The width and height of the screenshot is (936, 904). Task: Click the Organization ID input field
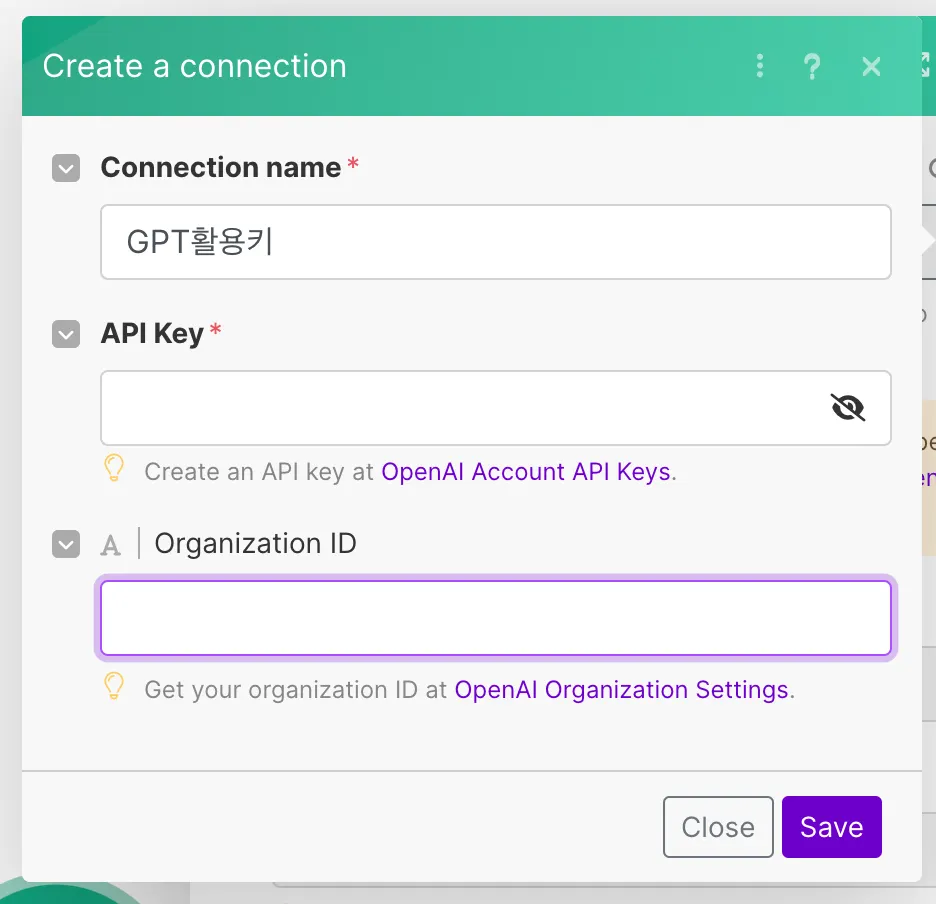pyautogui.click(x=495, y=618)
